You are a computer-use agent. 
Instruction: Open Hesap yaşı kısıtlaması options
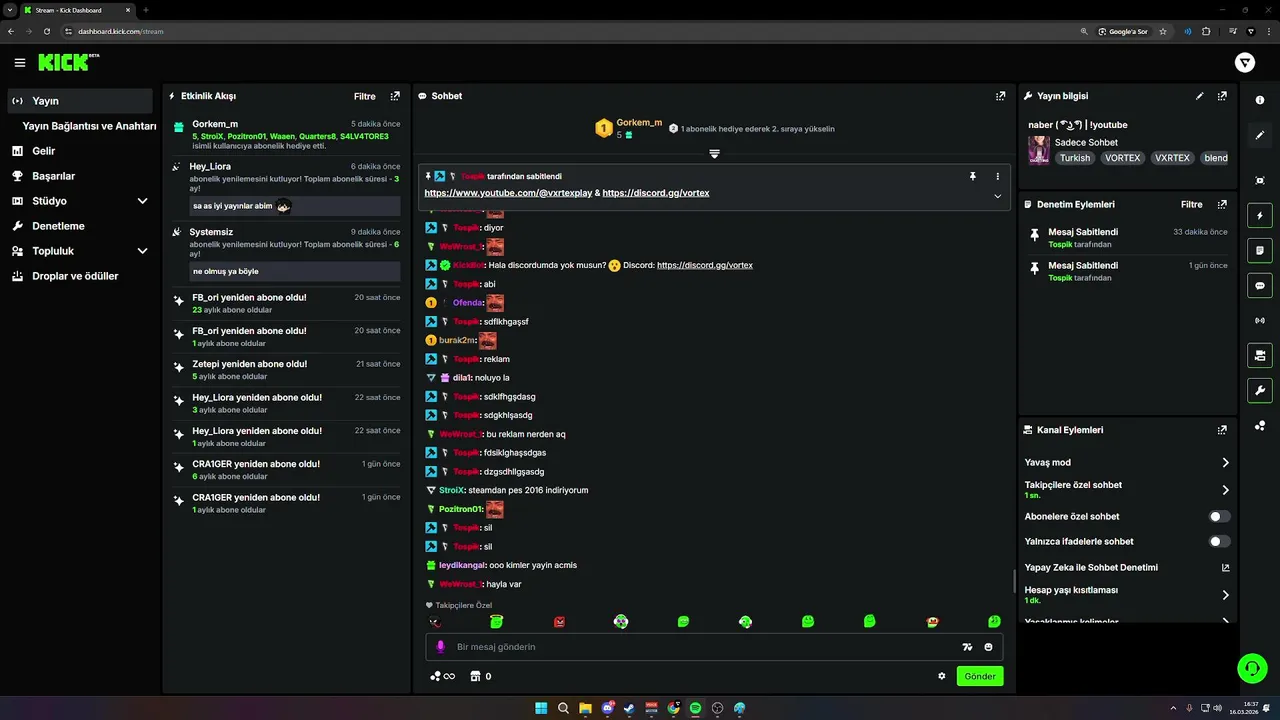click(x=1127, y=595)
